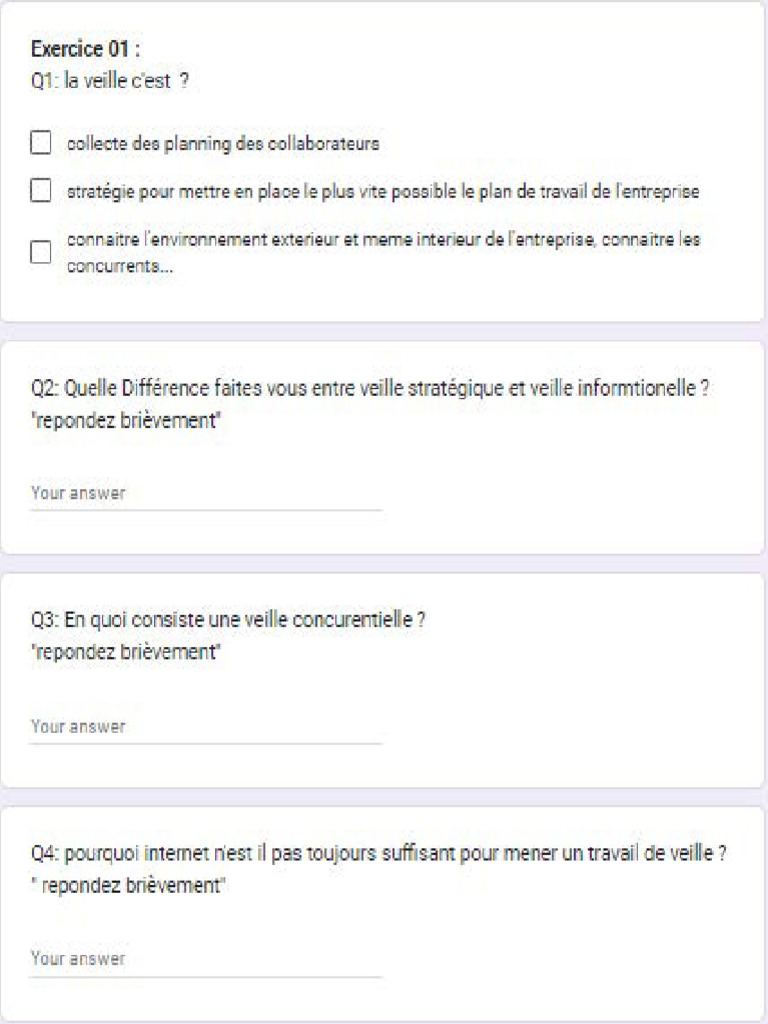Activate the Q4 'Your answer' input
Screen dimensions: 768x1024
(x=206, y=959)
